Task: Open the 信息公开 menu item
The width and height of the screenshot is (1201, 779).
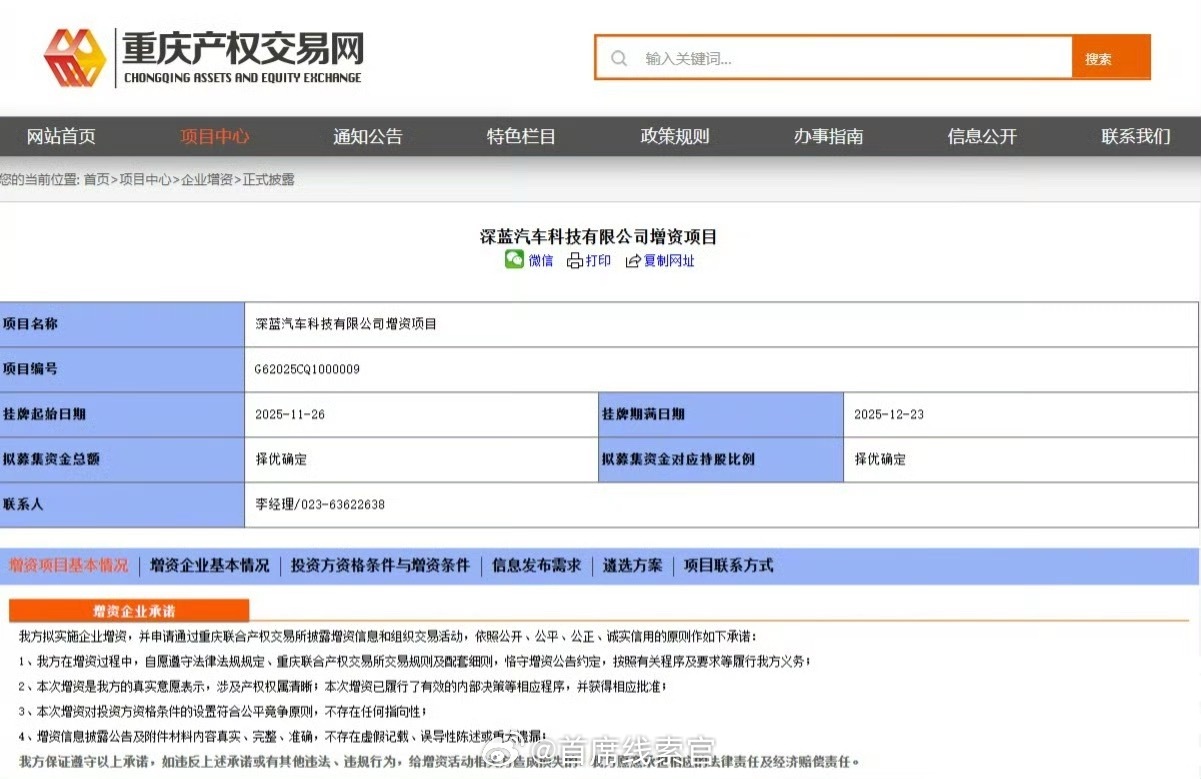Action: (x=981, y=137)
